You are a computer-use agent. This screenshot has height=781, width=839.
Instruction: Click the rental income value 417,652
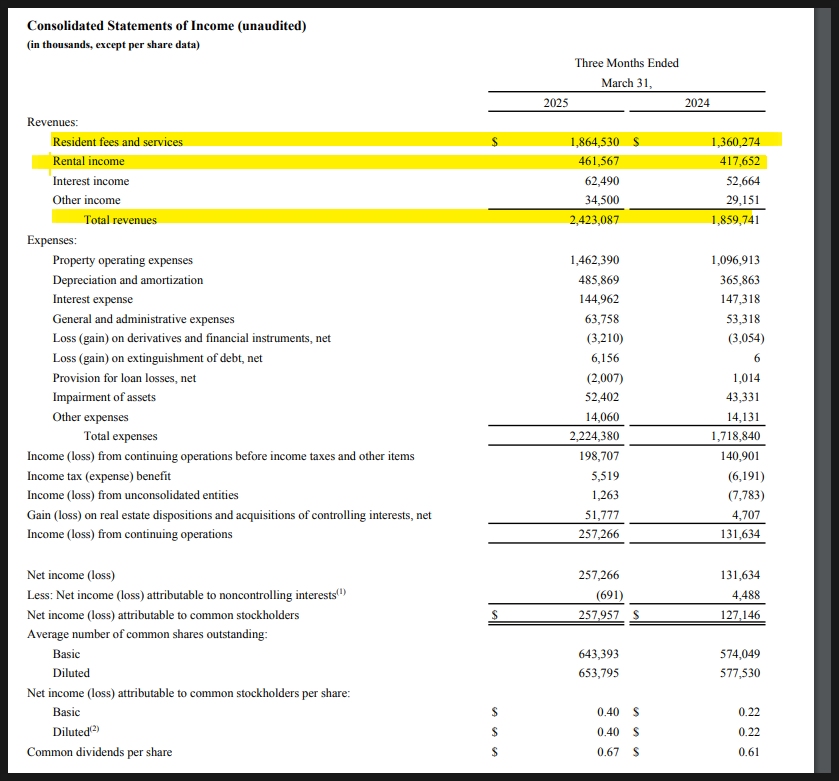740,161
